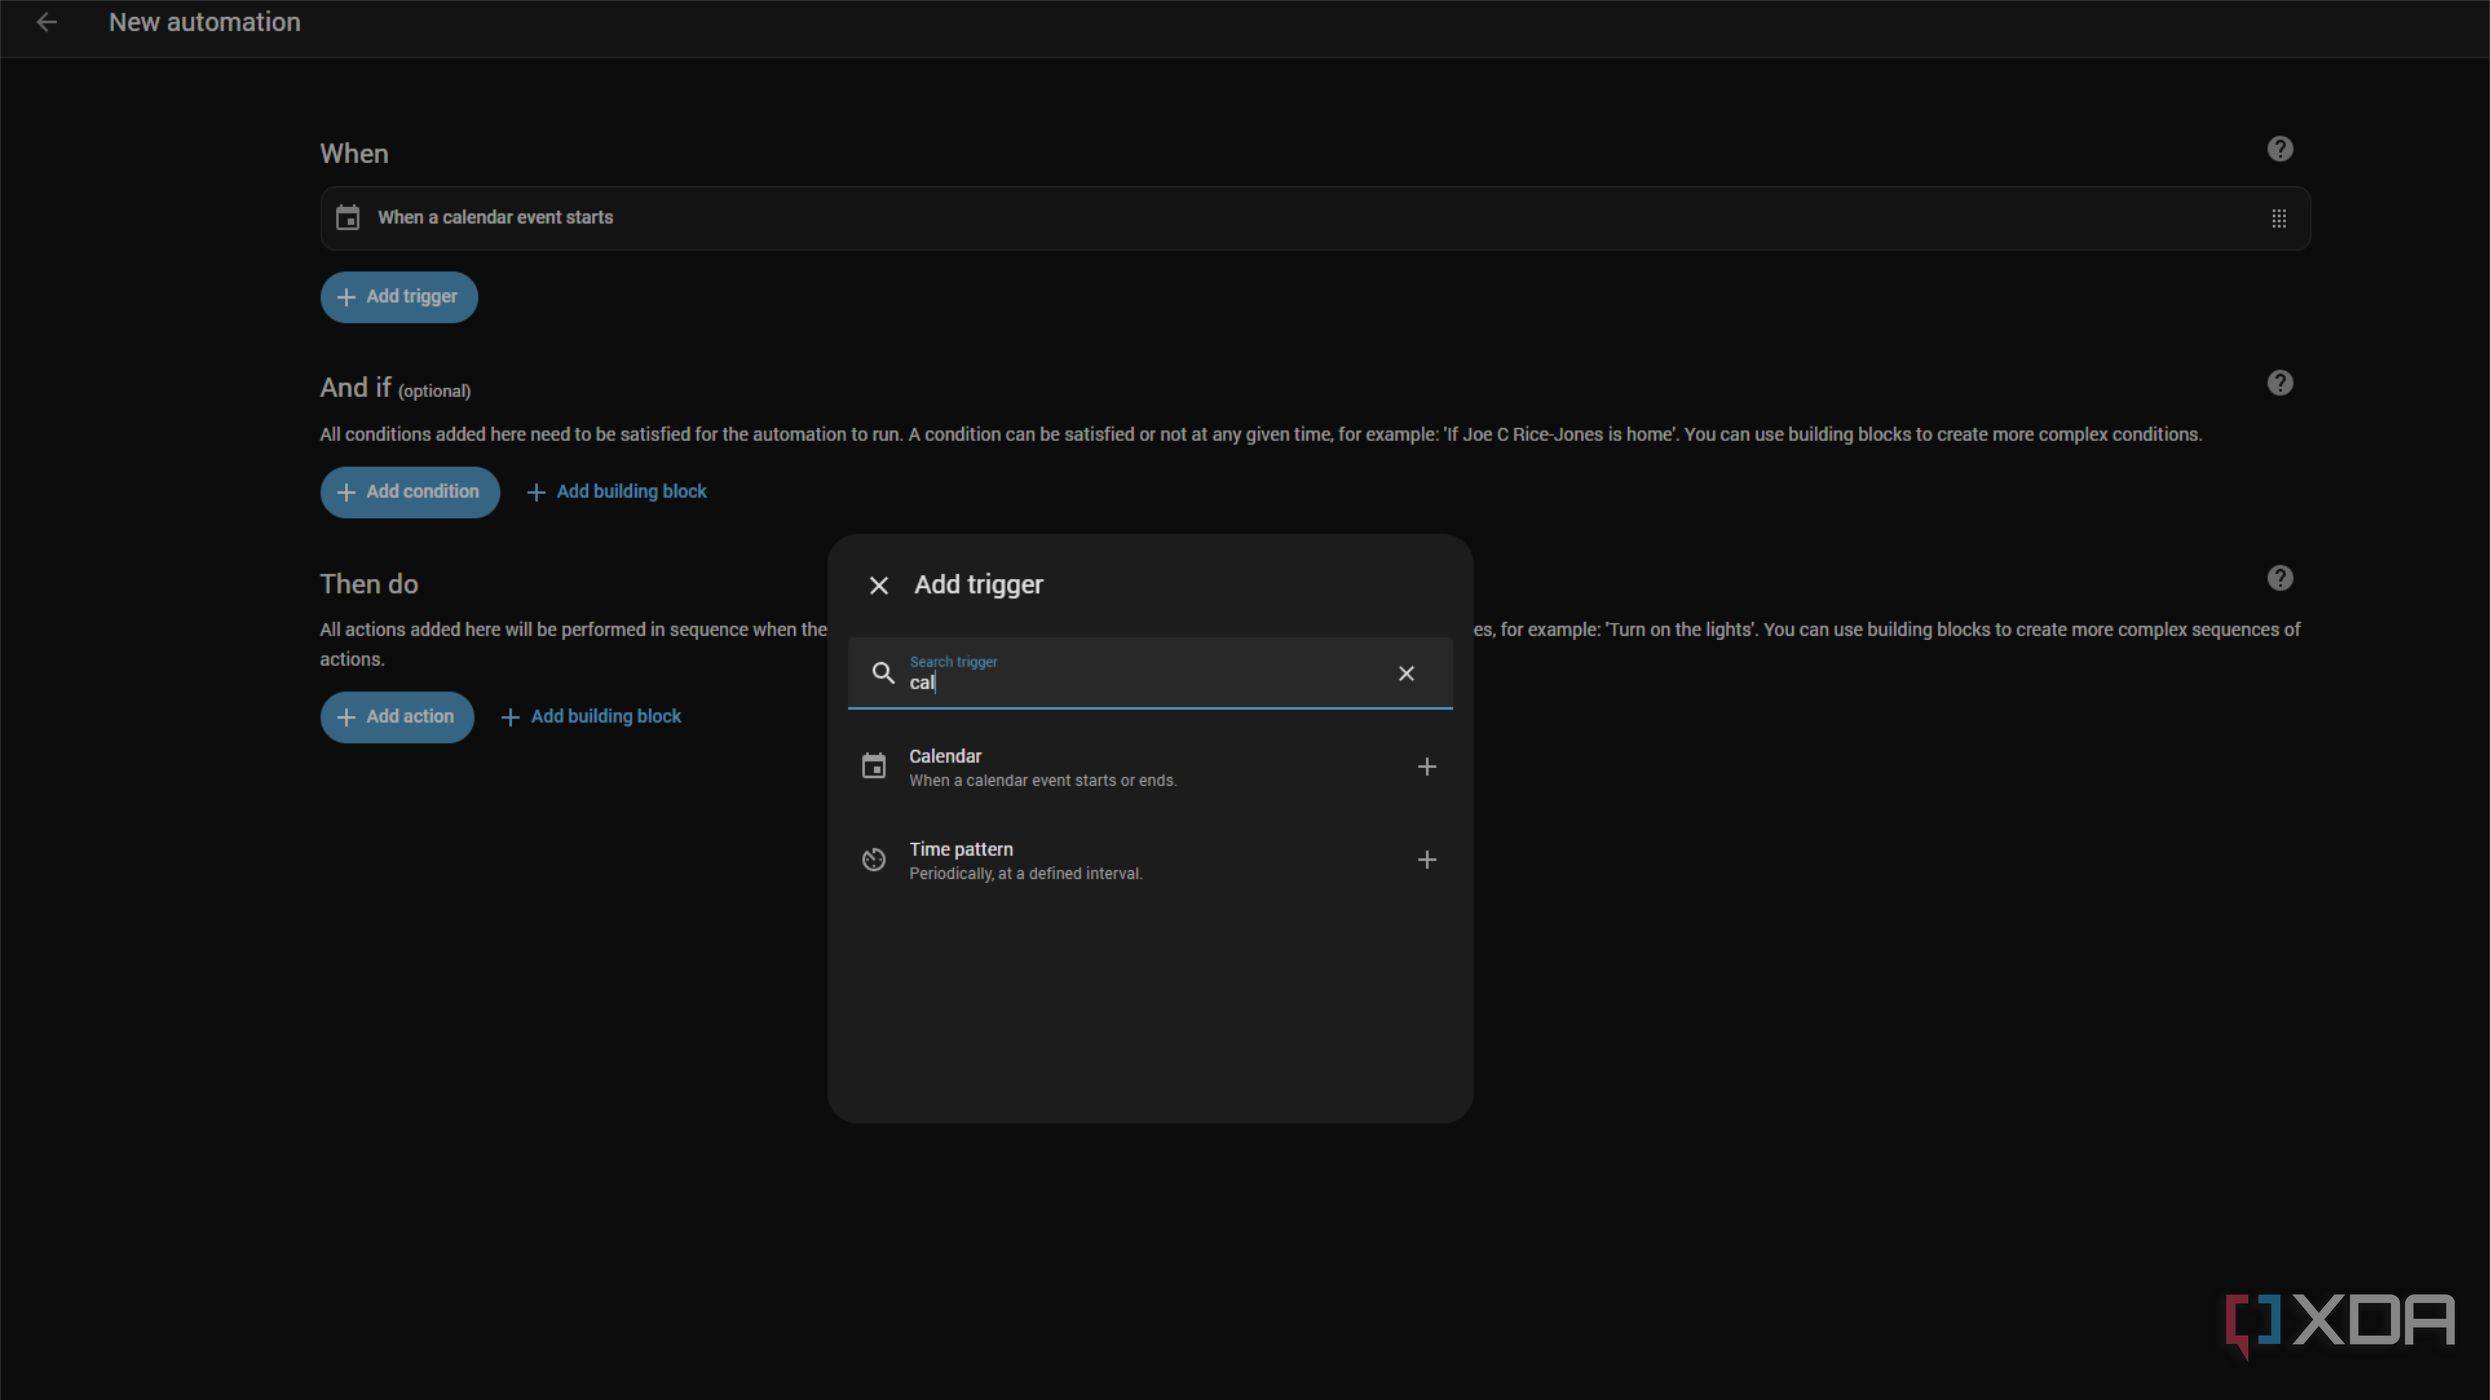Click Add building block under And if
The image size is (2490, 1400).
point(617,492)
